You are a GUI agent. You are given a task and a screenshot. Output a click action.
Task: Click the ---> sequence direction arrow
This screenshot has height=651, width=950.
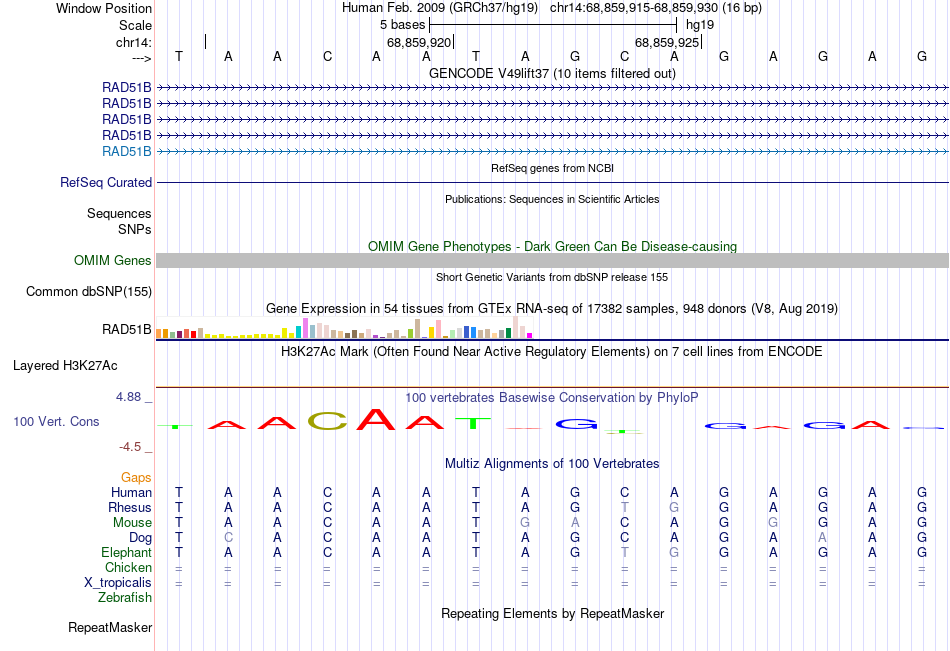(141, 58)
